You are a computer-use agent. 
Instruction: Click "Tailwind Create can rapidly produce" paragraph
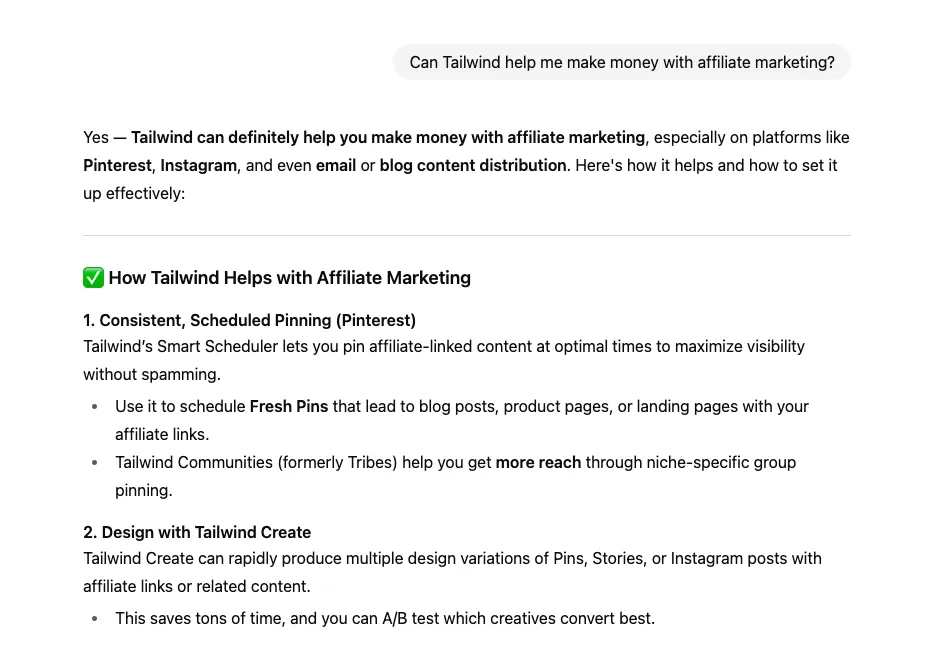pos(452,558)
